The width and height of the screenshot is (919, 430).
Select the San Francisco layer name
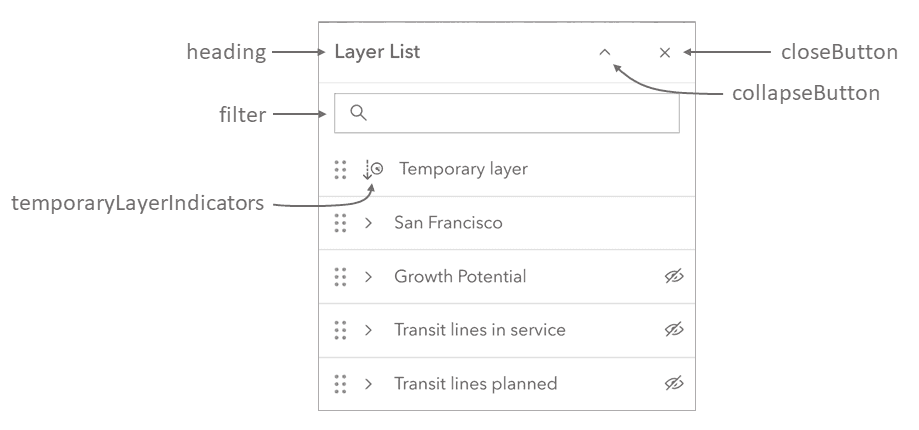point(448,223)
